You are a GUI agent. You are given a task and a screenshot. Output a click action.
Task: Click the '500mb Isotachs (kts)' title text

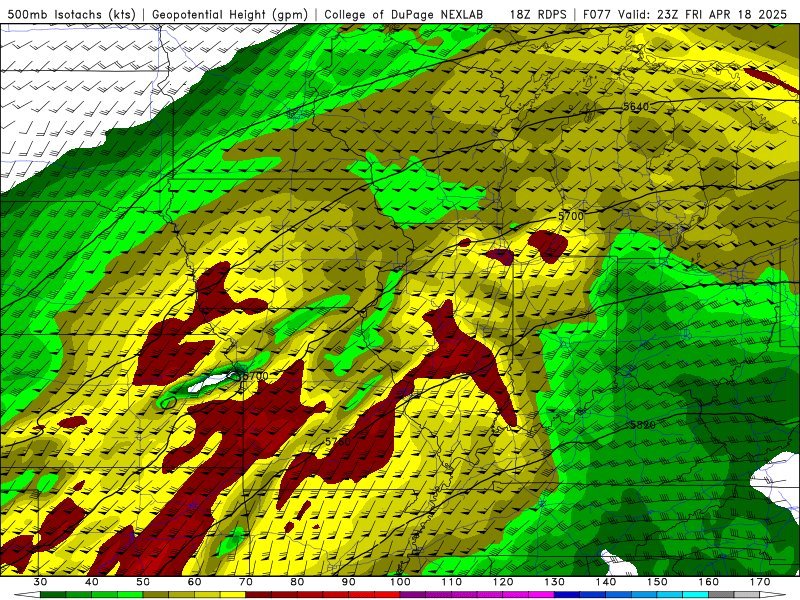[71, 14]
